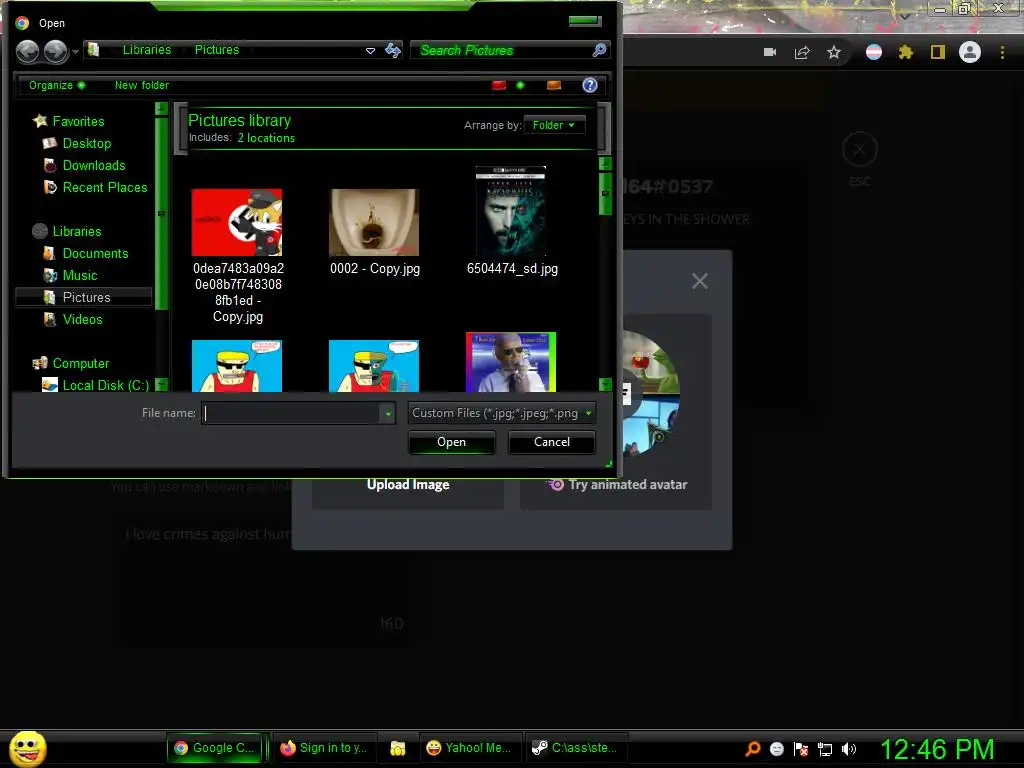Select Pictures library in navigation pane

pyautogui.click(x=84, y=297)
